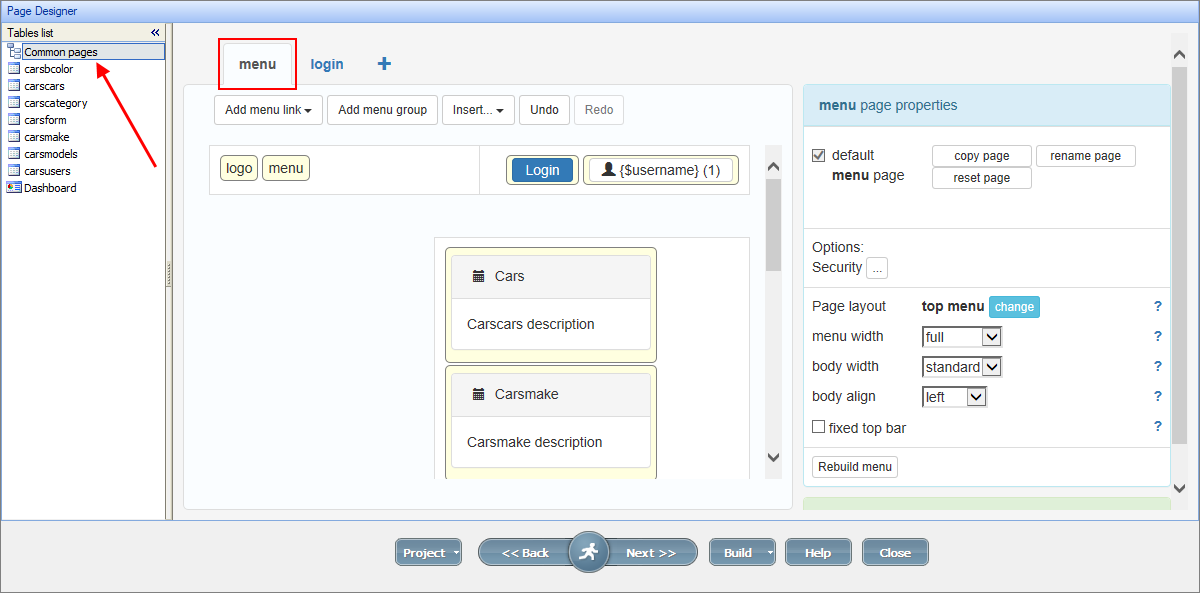The height and width of the screenshot is (593, 1200).
Task: Select the carsusers table icon
Action: point(14,170)
